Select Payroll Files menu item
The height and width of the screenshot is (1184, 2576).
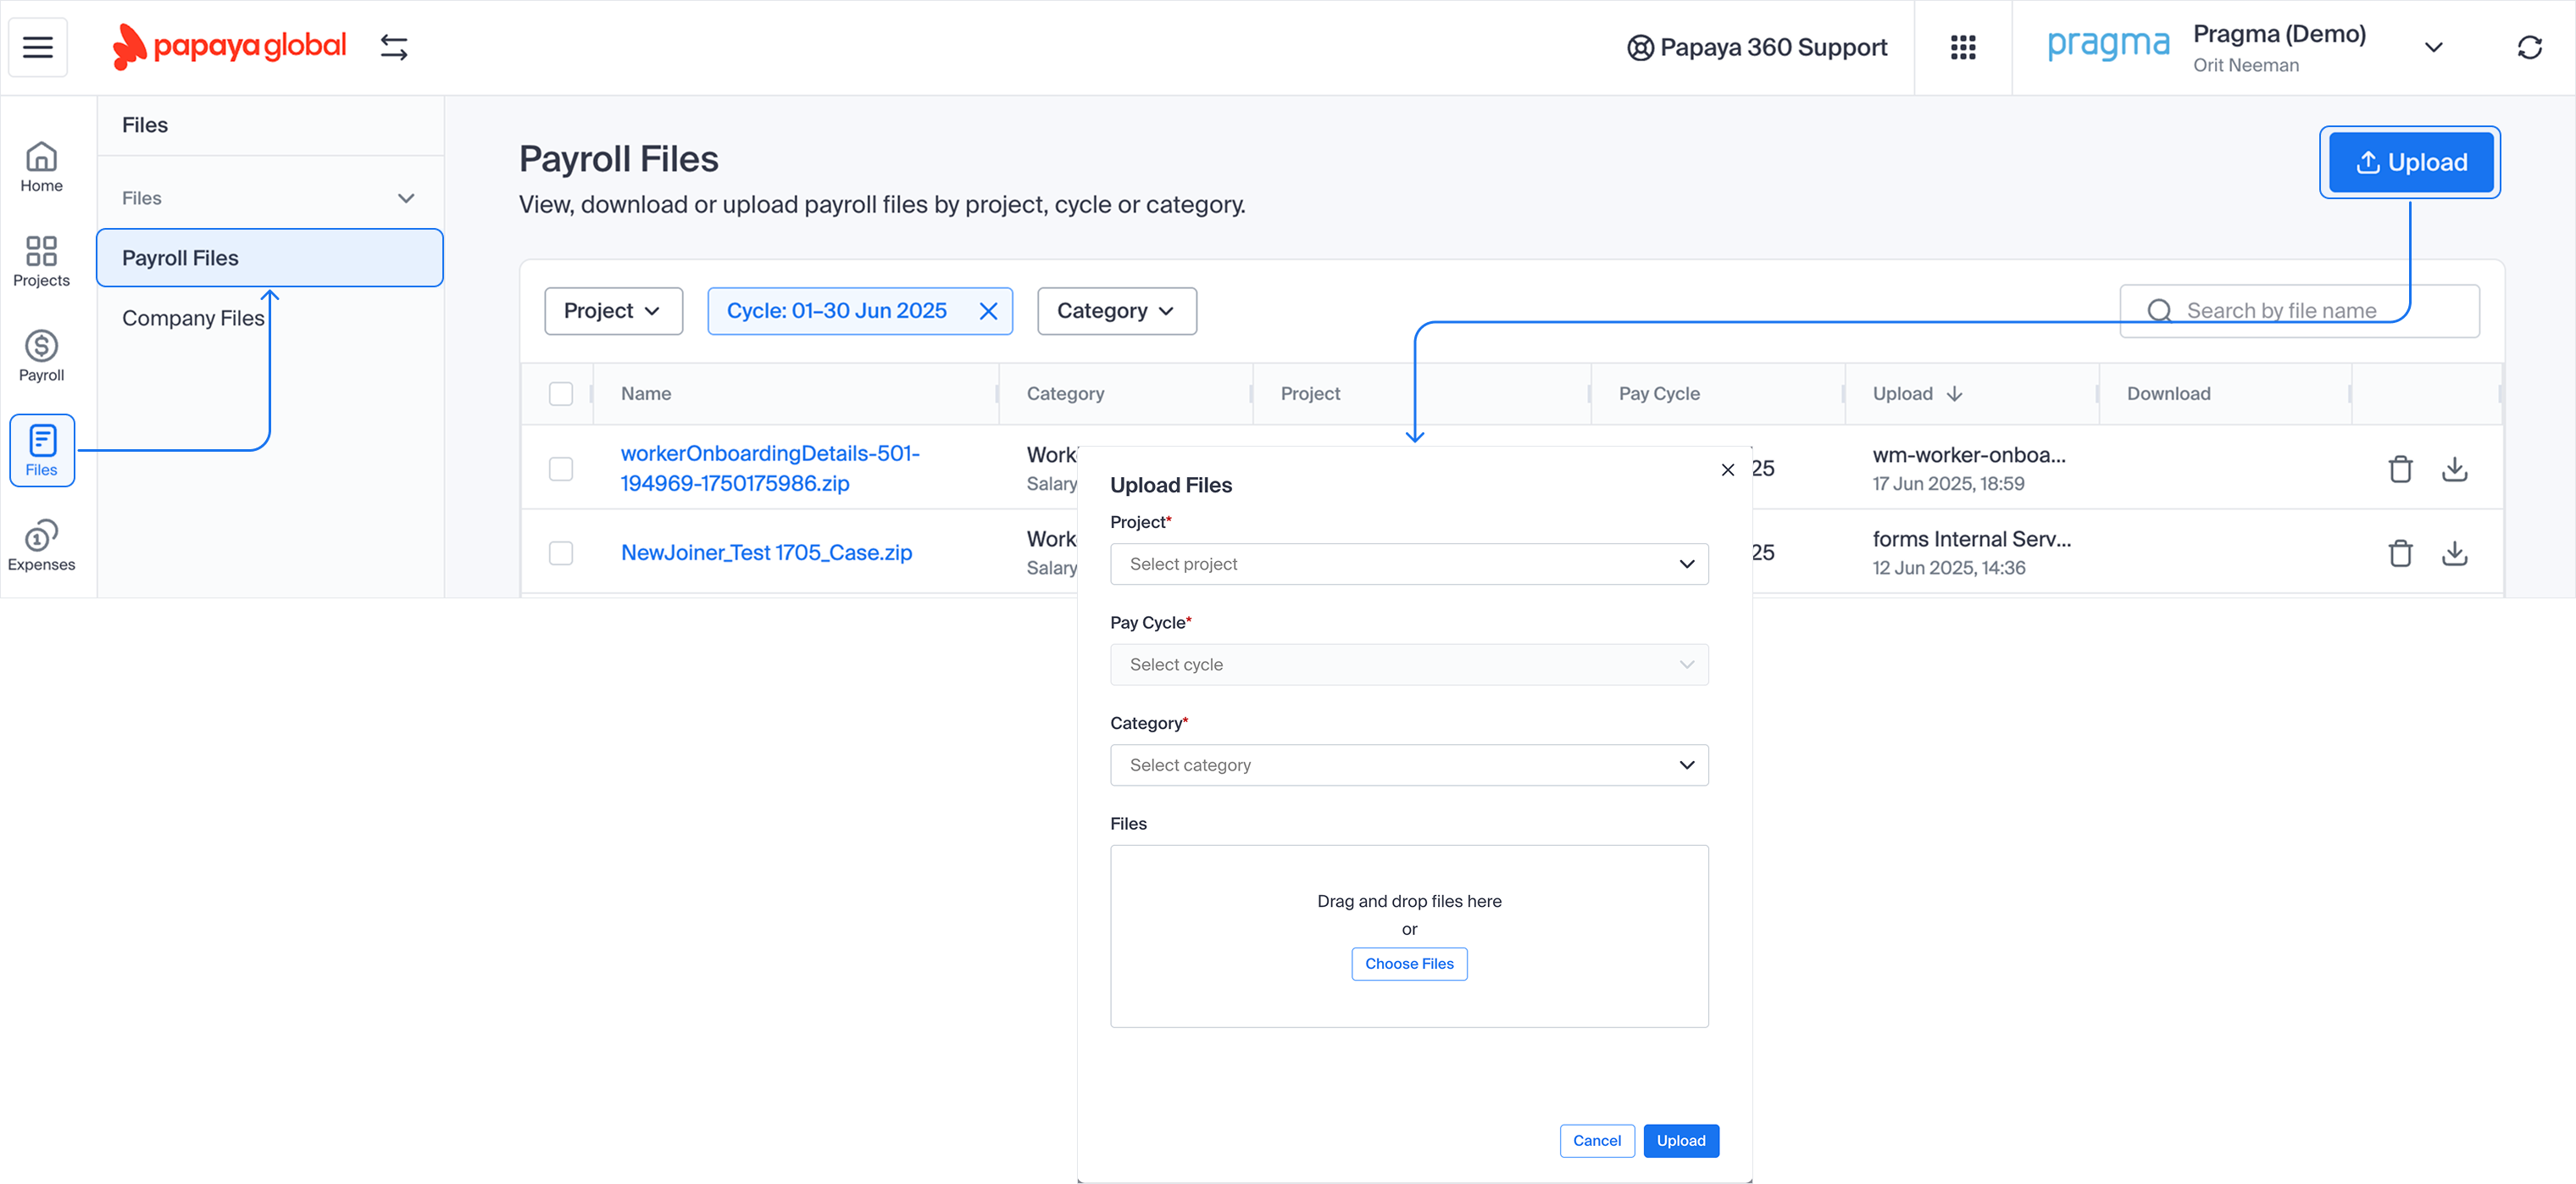269,258
